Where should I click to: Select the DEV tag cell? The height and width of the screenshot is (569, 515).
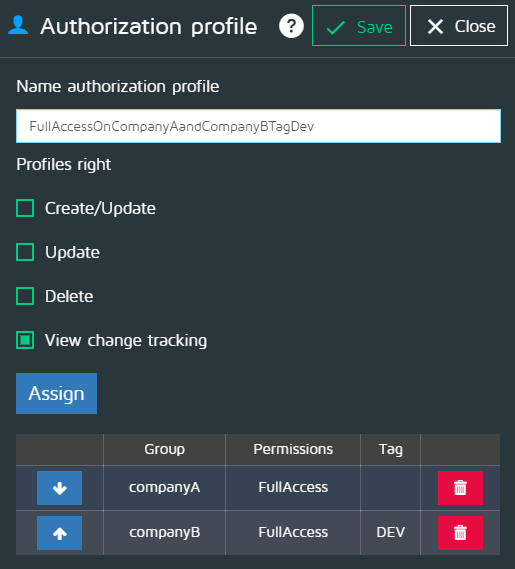(x=391, y=532)
